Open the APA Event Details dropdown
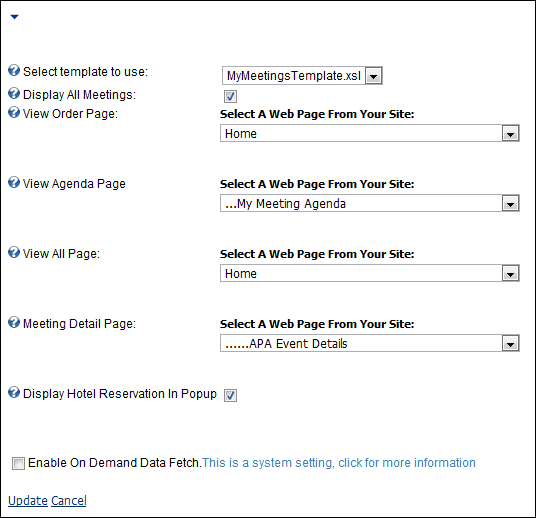536x518 pixels. [370, 343]
